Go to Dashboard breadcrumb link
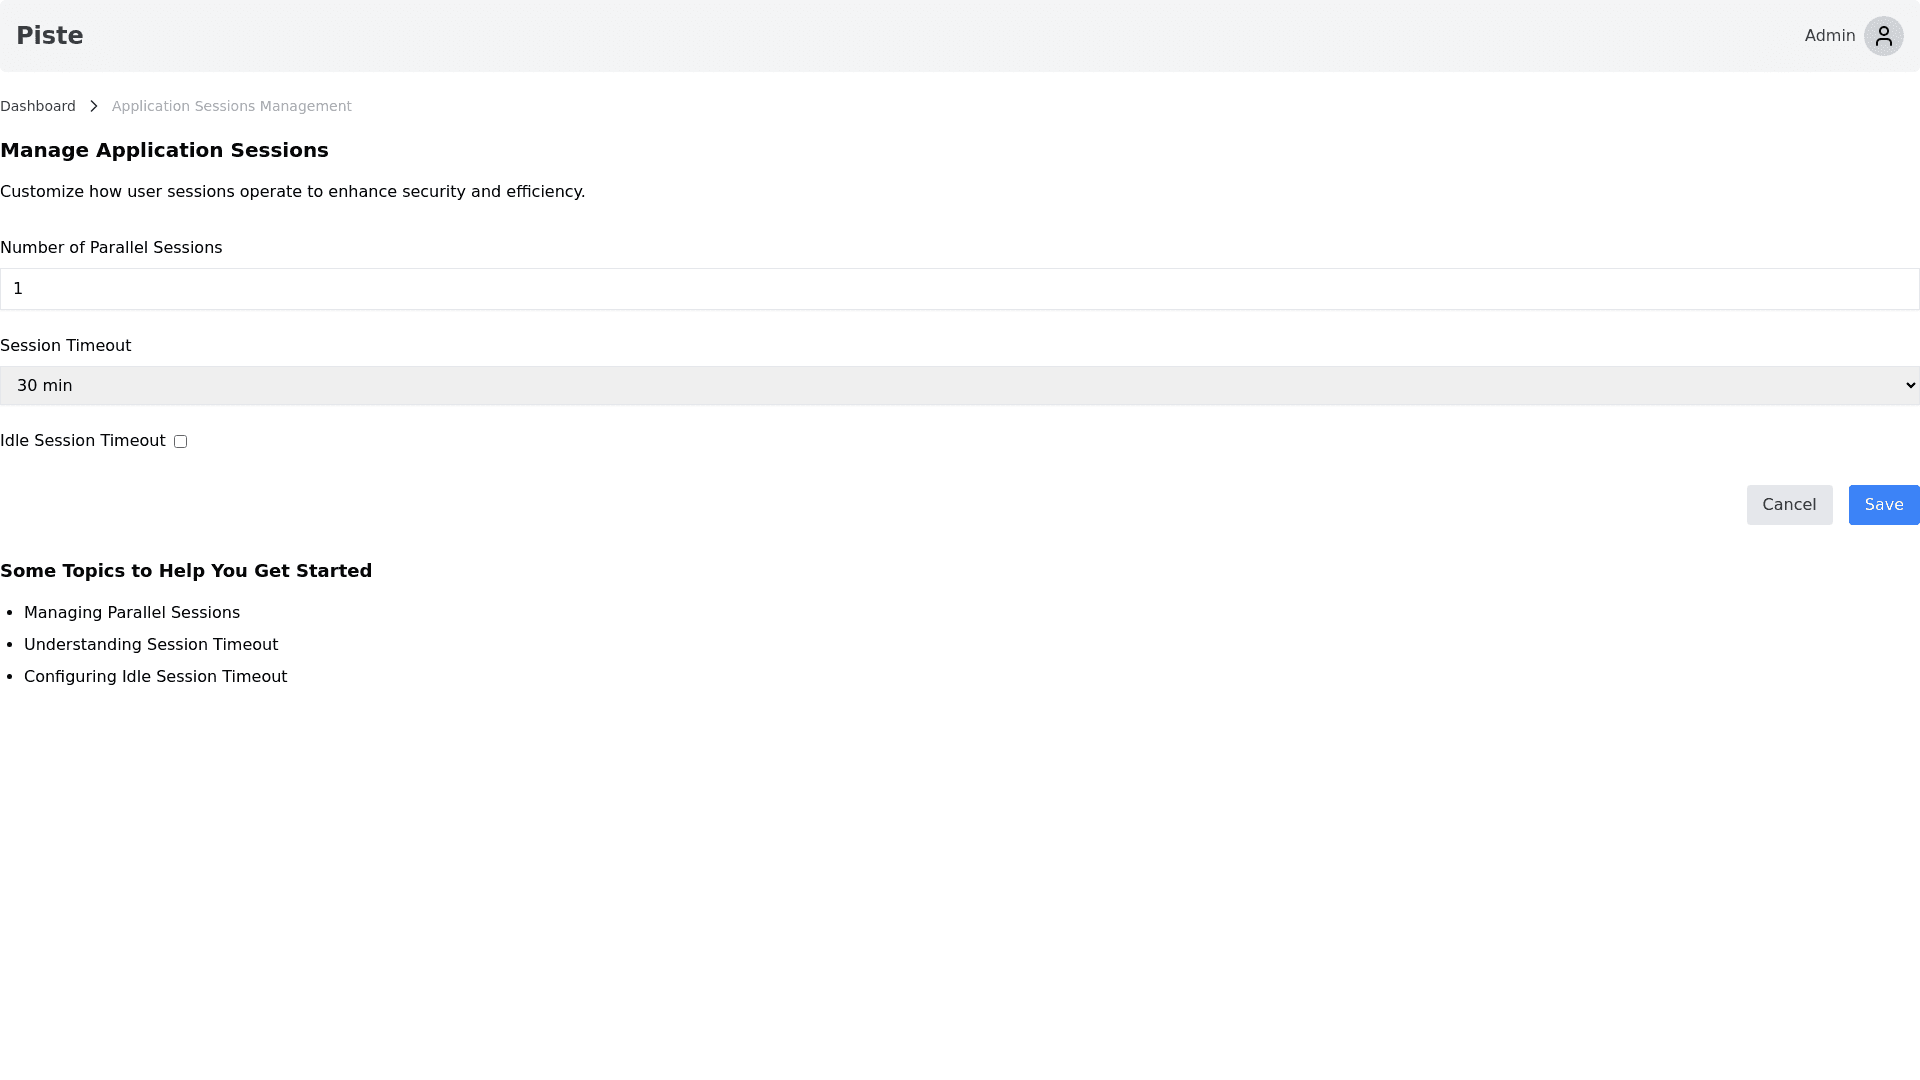The image size is (1920, 1080). [38, 106]
